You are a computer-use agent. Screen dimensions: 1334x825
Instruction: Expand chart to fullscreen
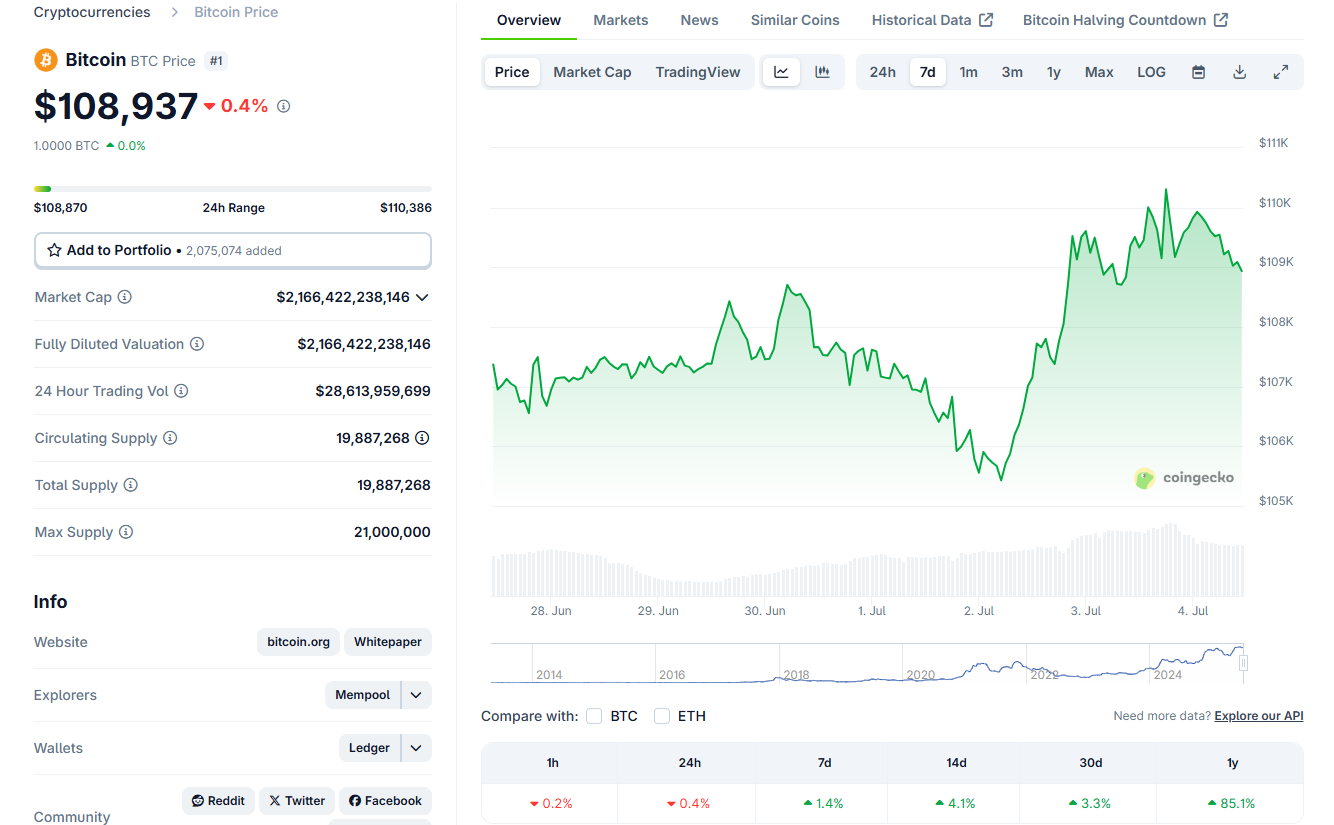coord(1280,72)
